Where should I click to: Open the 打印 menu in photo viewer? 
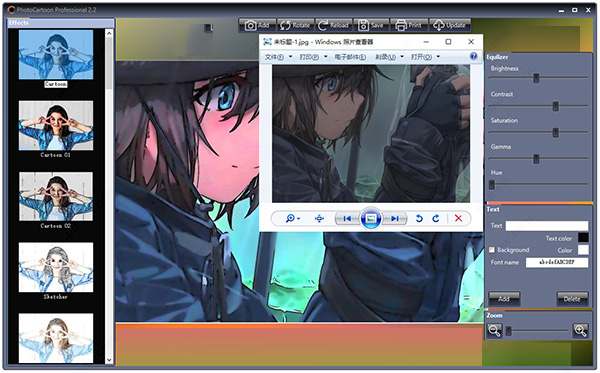(313, 57)
